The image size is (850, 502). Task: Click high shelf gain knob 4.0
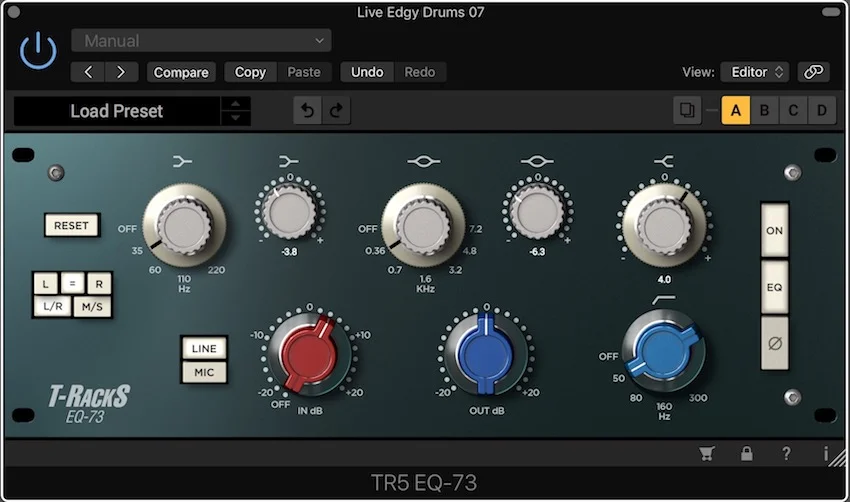(664, 225)
